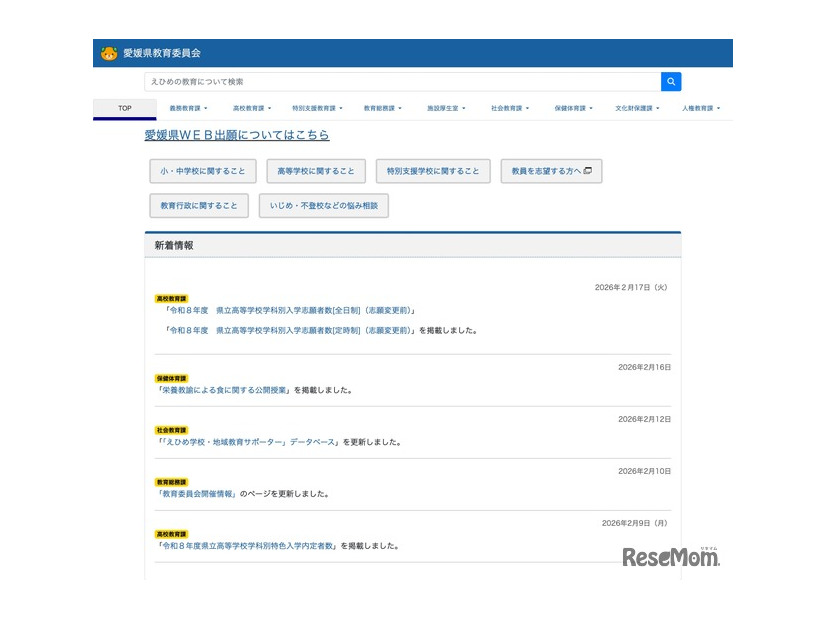This screenshot has width=826, height=620.
Task: Switch to the TOP tab
Action: (x=123, y=108)
